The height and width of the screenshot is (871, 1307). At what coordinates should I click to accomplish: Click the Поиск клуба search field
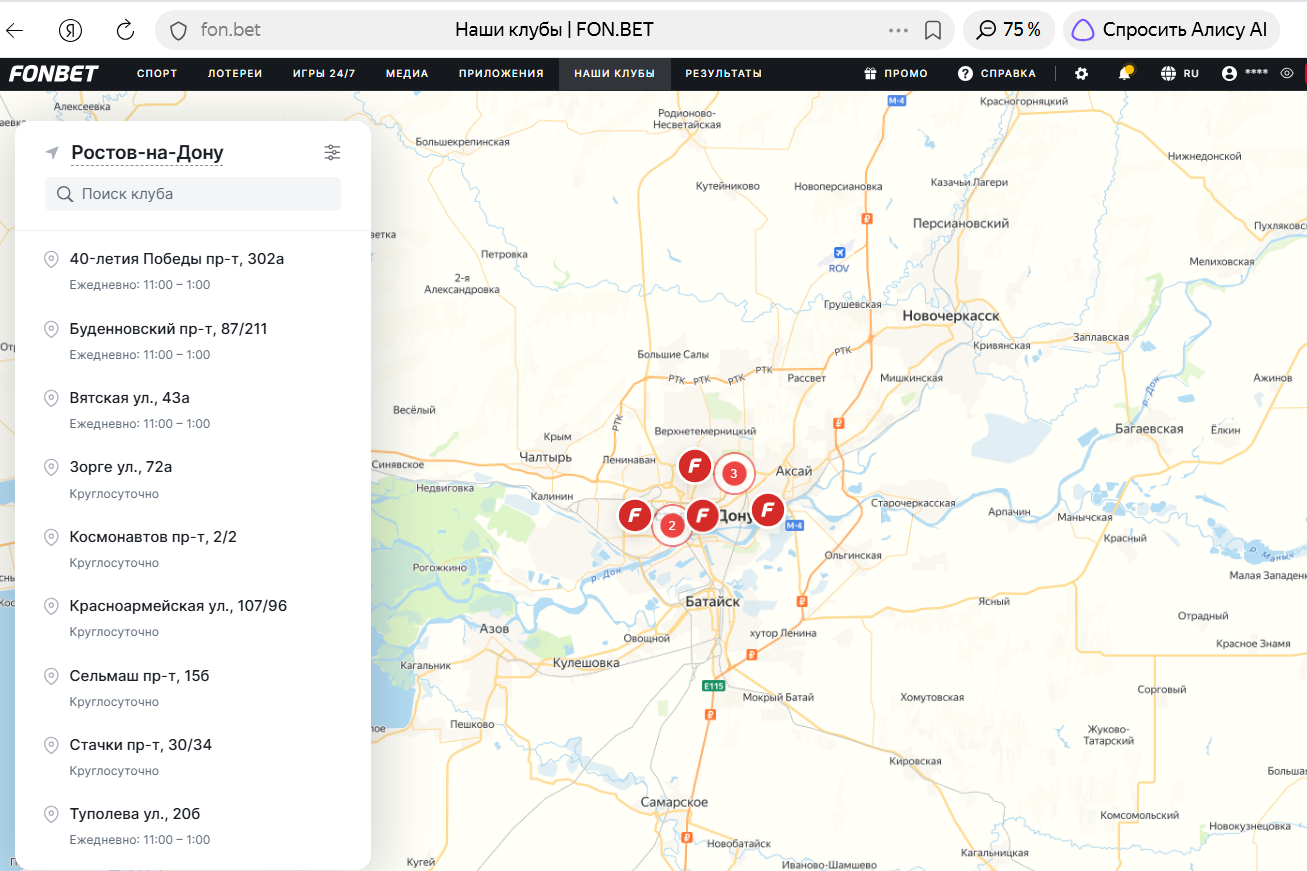point(193,194)
